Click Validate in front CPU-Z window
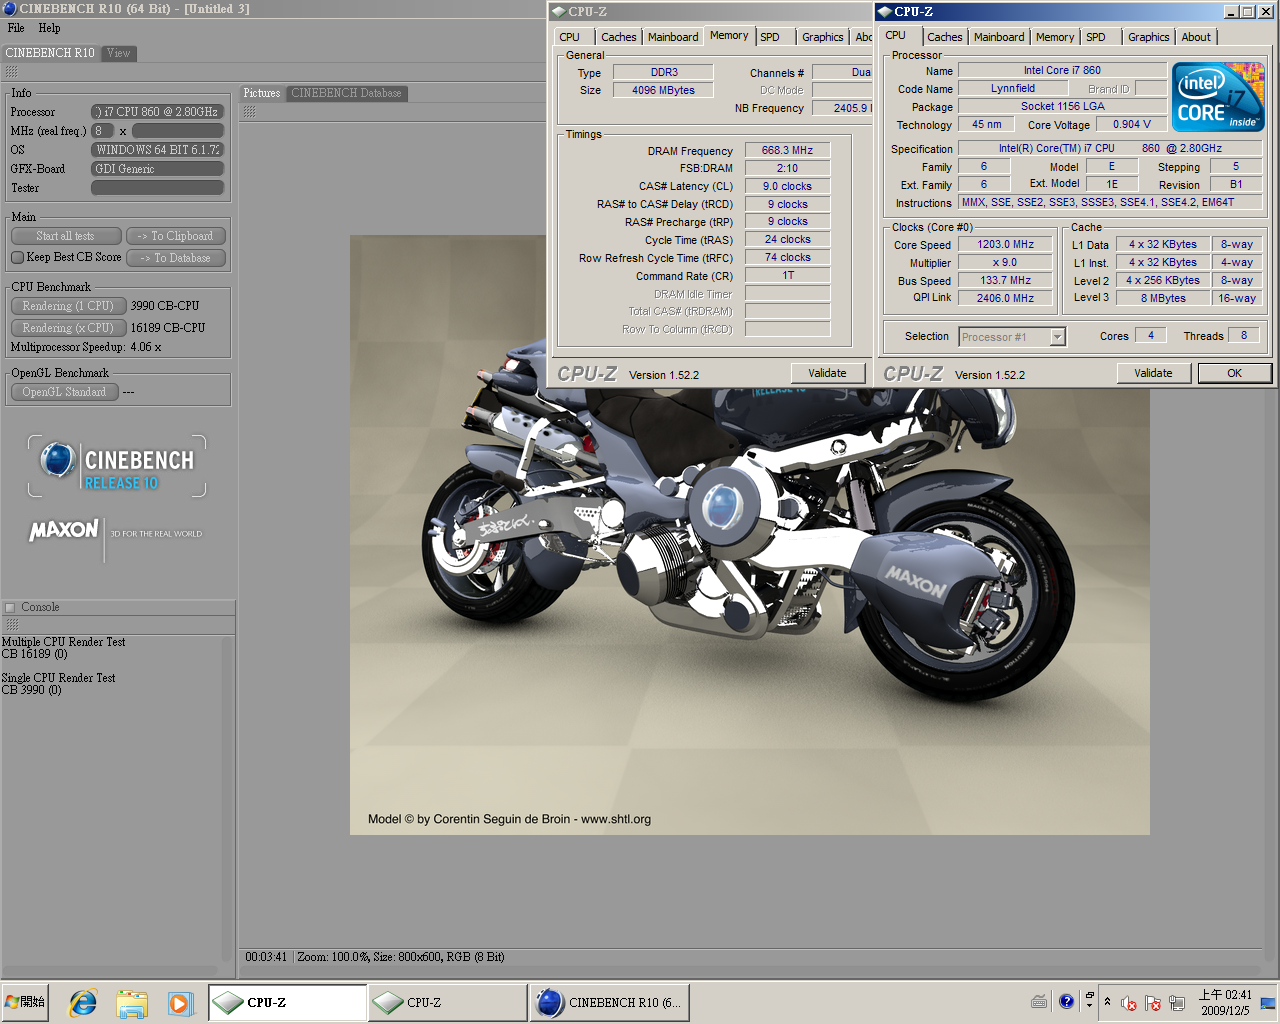 pyautogui.click(x=1153, y=373)
